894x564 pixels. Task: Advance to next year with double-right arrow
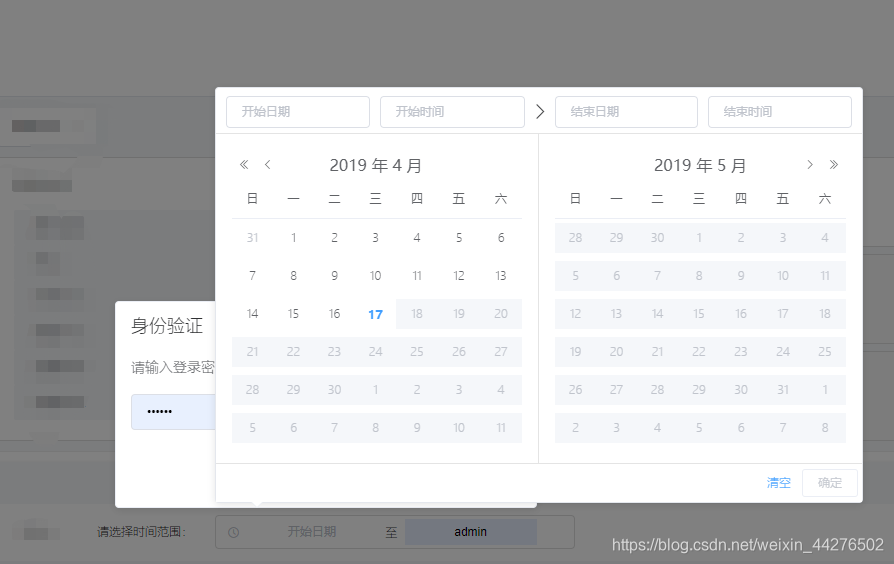pos(834,165)
